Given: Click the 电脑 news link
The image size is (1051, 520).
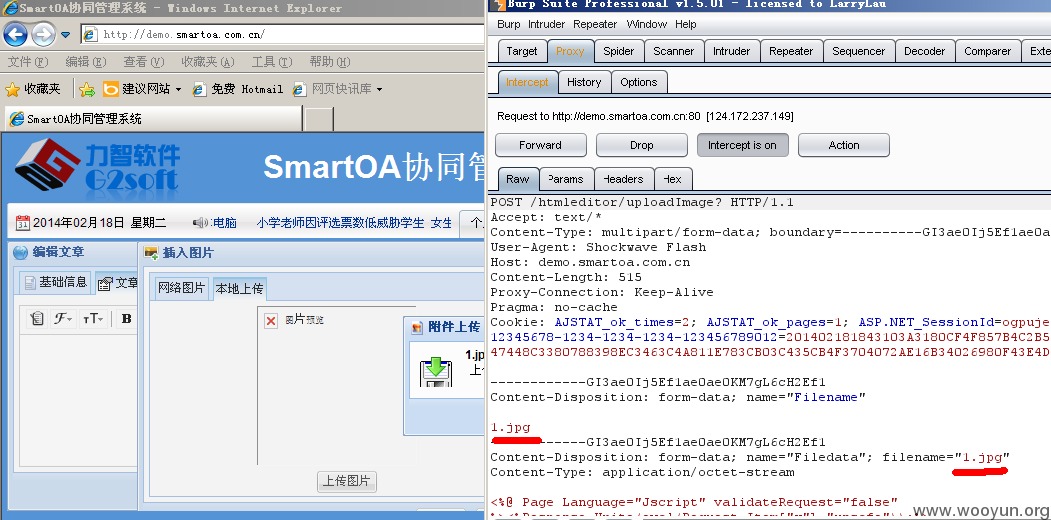Looking at the screenshot, I should 224,223.
